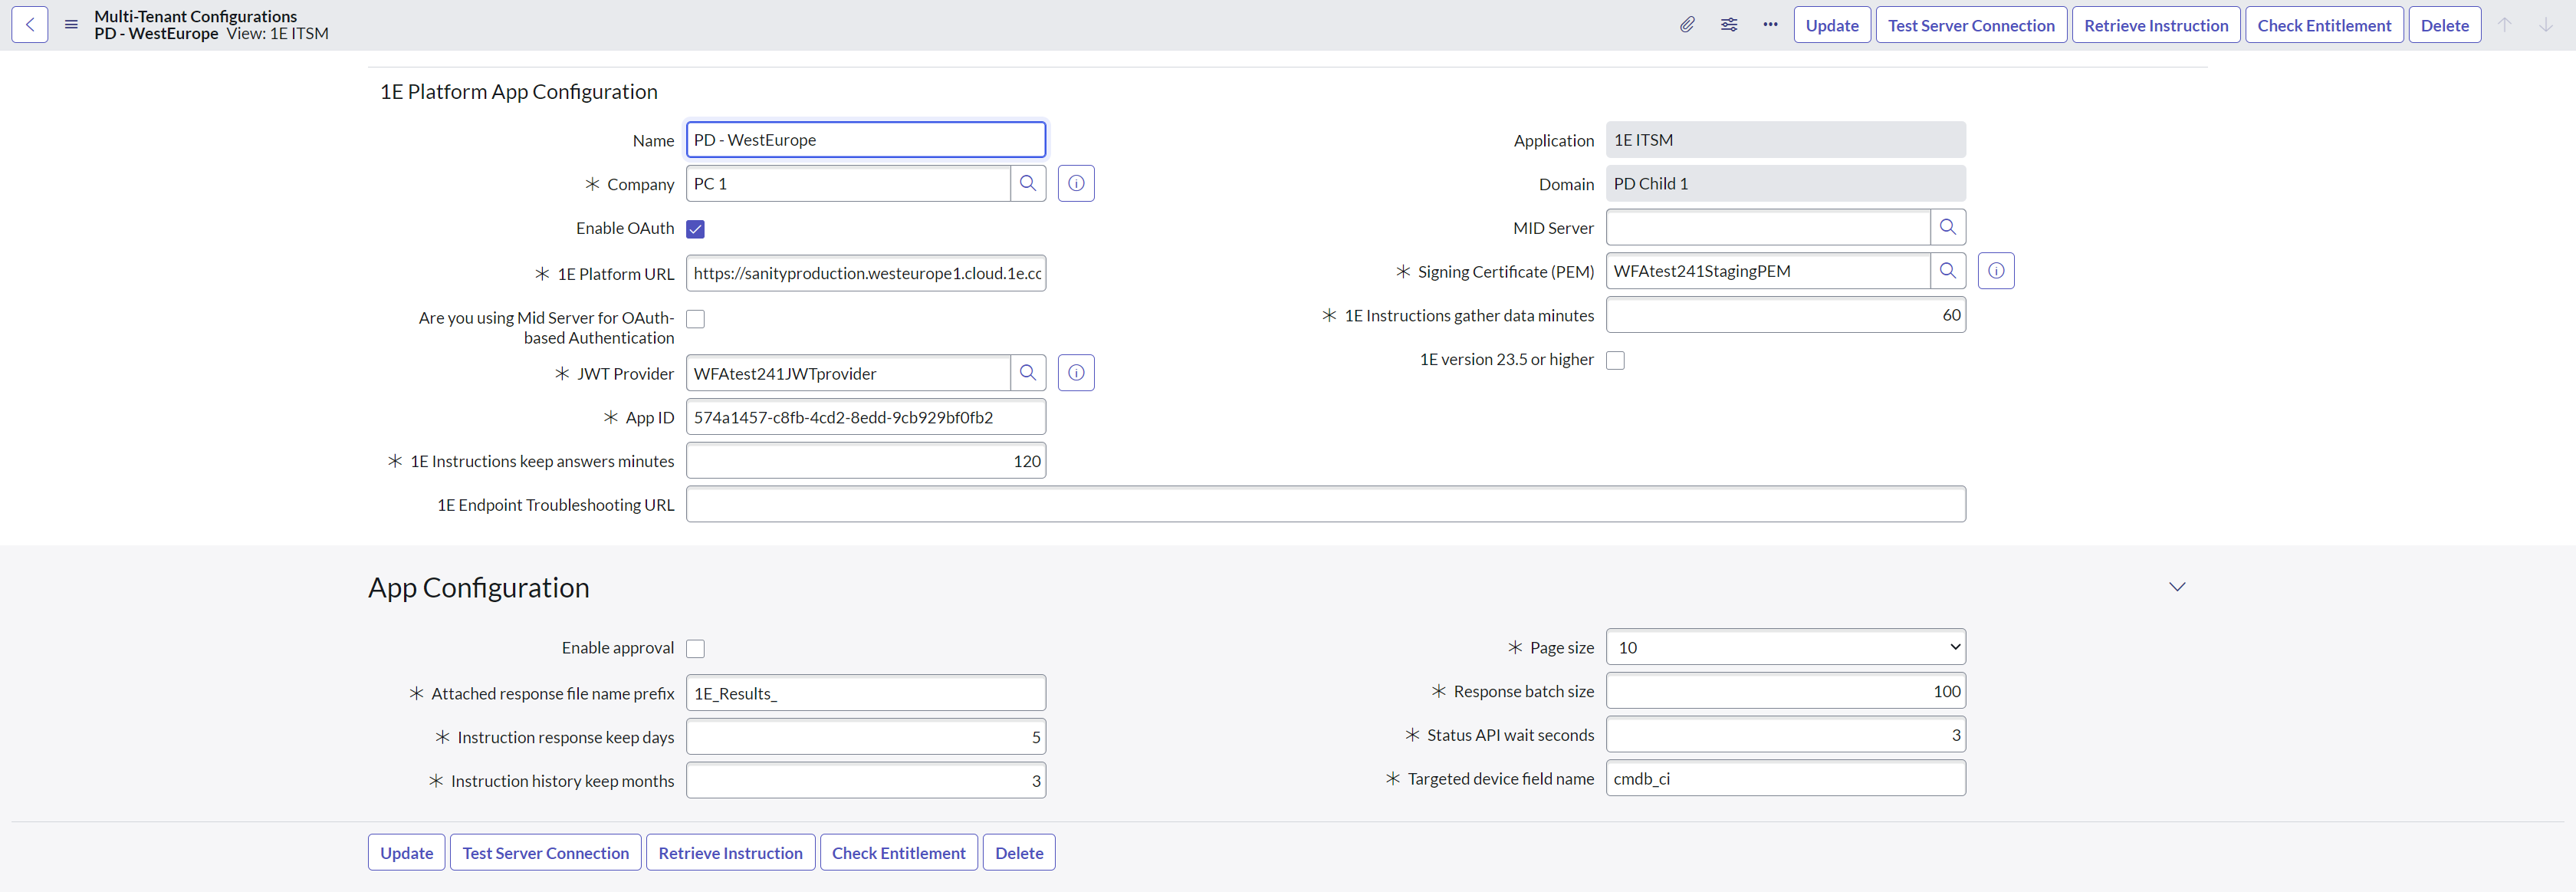Viewport: 2576px width, 892px height.
Task: Click JWT Provider record info icon
Action: coord(1076,373)
